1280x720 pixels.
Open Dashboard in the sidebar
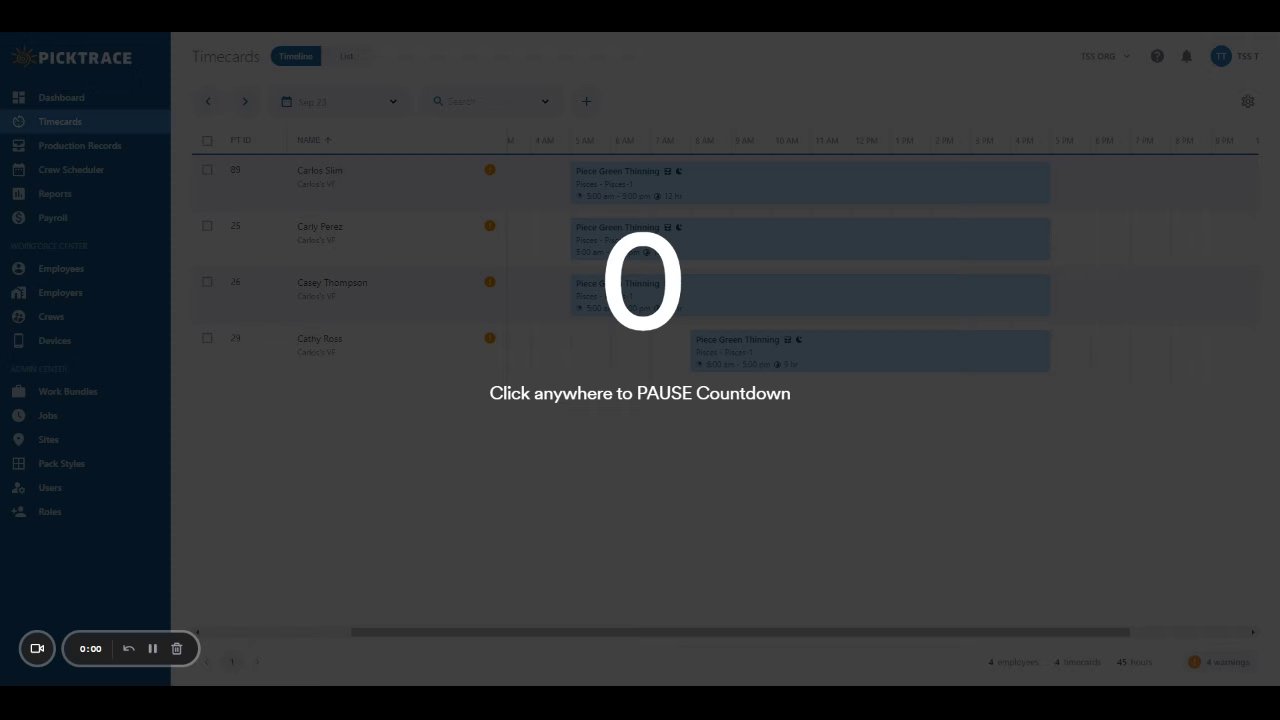[61, 98]
